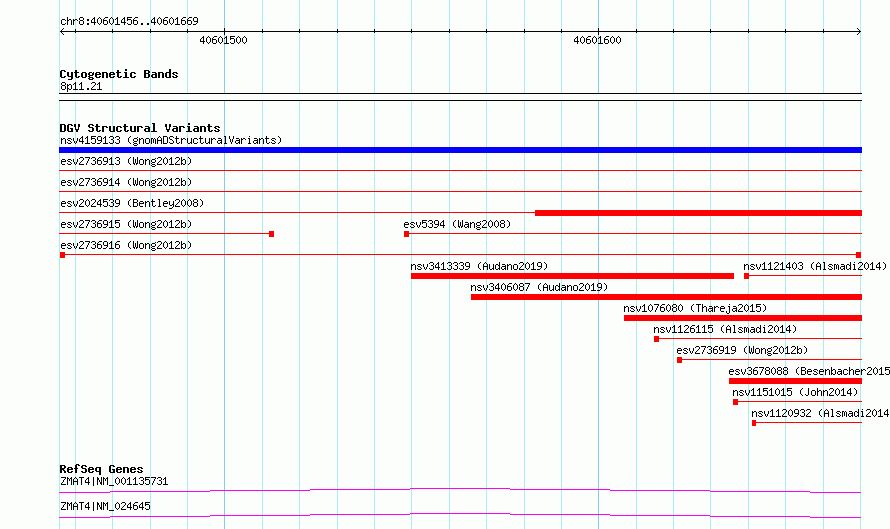Viewport: 890px width, 529px height.
Task: Open variant esv2736916 (Wong2012b)
Action: pyautogui.click(x=126, y=245)
